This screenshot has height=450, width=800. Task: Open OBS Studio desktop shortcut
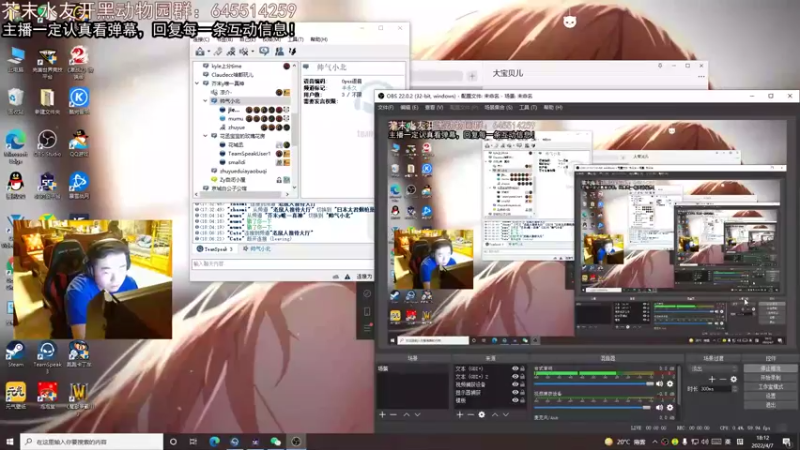coord(47,143)
